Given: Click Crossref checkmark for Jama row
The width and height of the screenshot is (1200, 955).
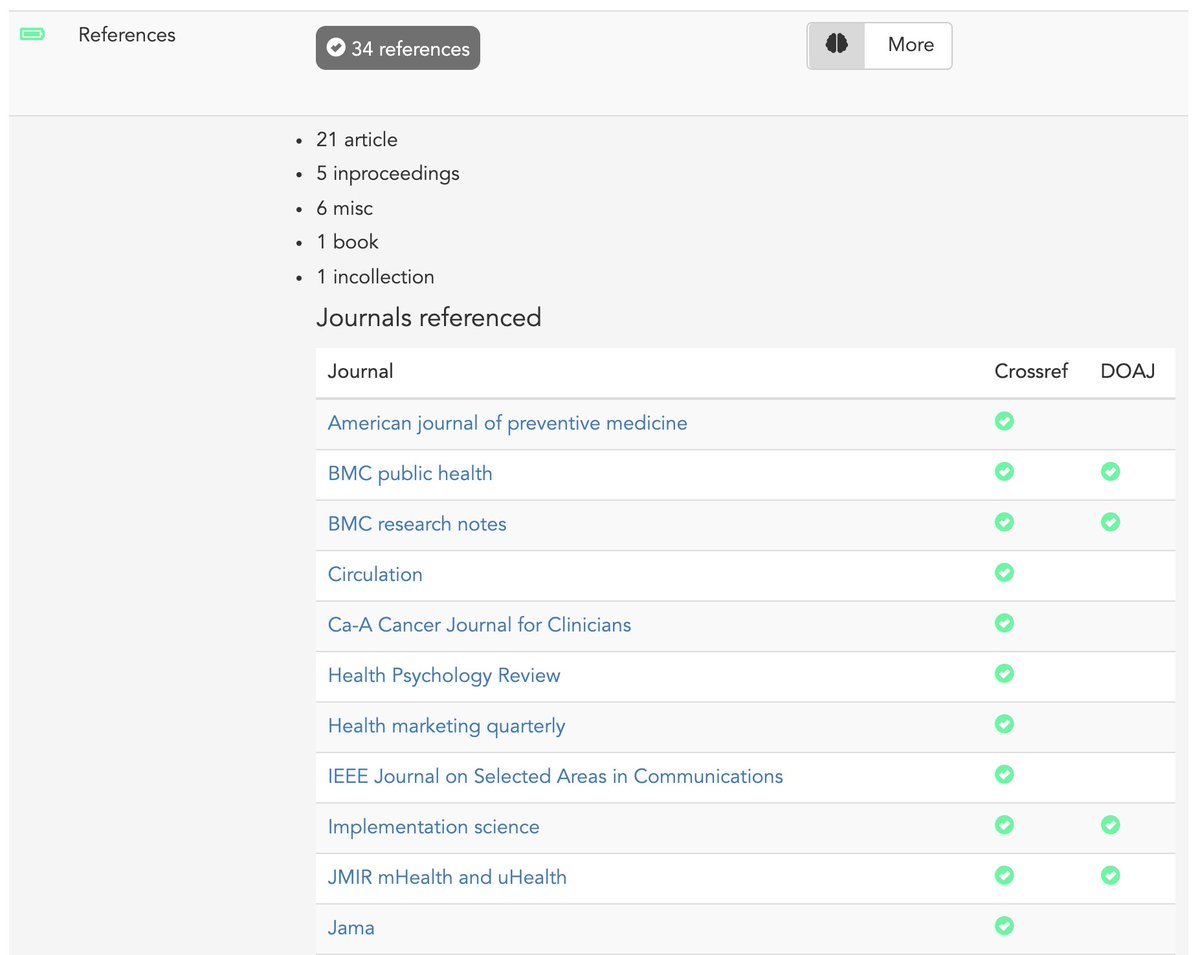Looking at the screenshot, I should (1004, 926).
